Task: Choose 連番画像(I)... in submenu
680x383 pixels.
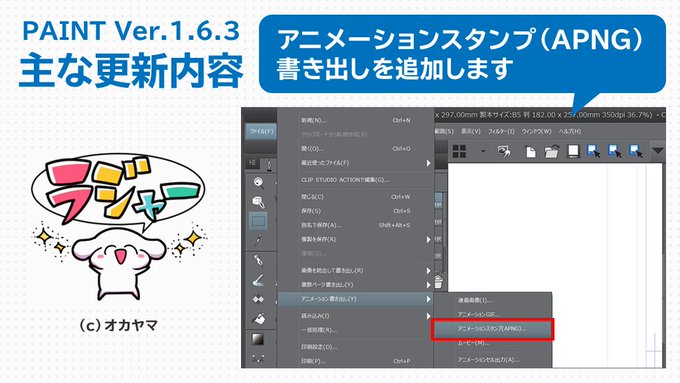Action: (x=493, y=300)
